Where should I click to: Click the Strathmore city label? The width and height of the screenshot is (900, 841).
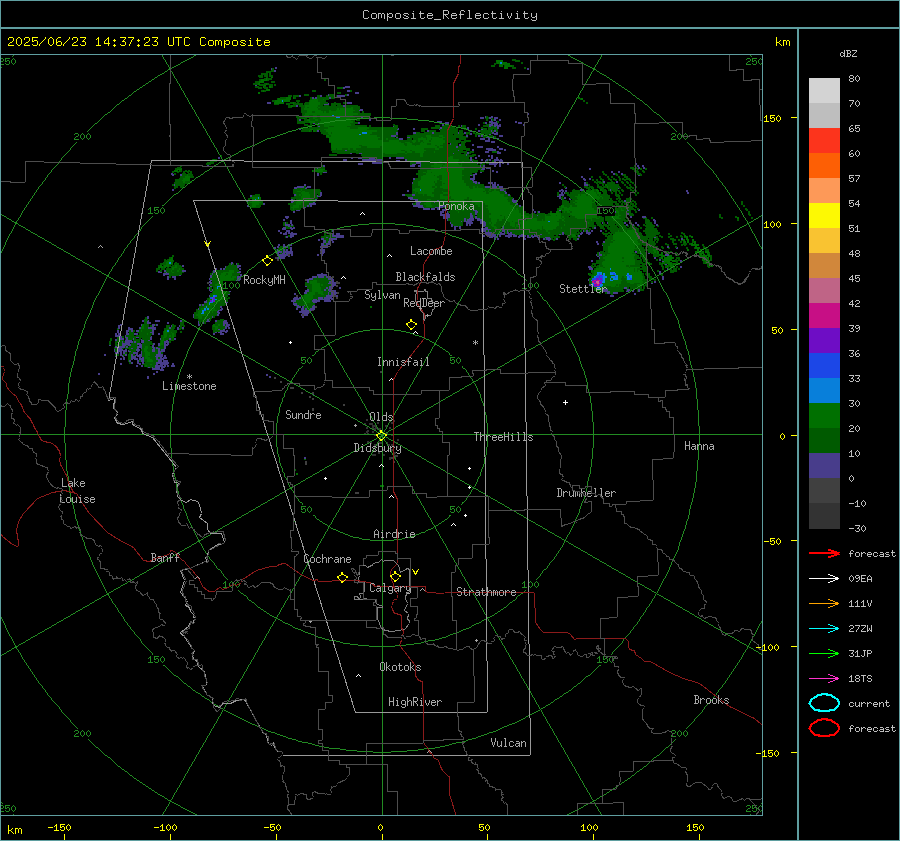(x=486, y=592)
